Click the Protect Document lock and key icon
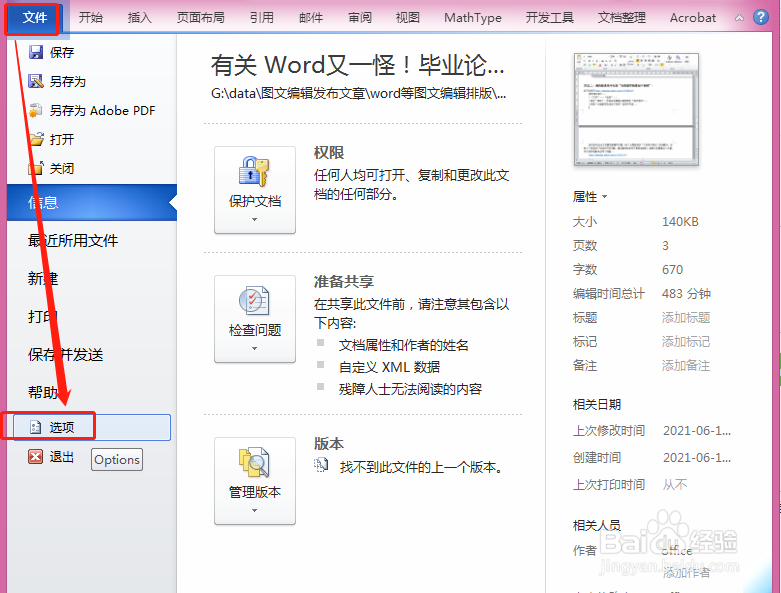Viewport: 781px width, 593px height. (254, 172)
